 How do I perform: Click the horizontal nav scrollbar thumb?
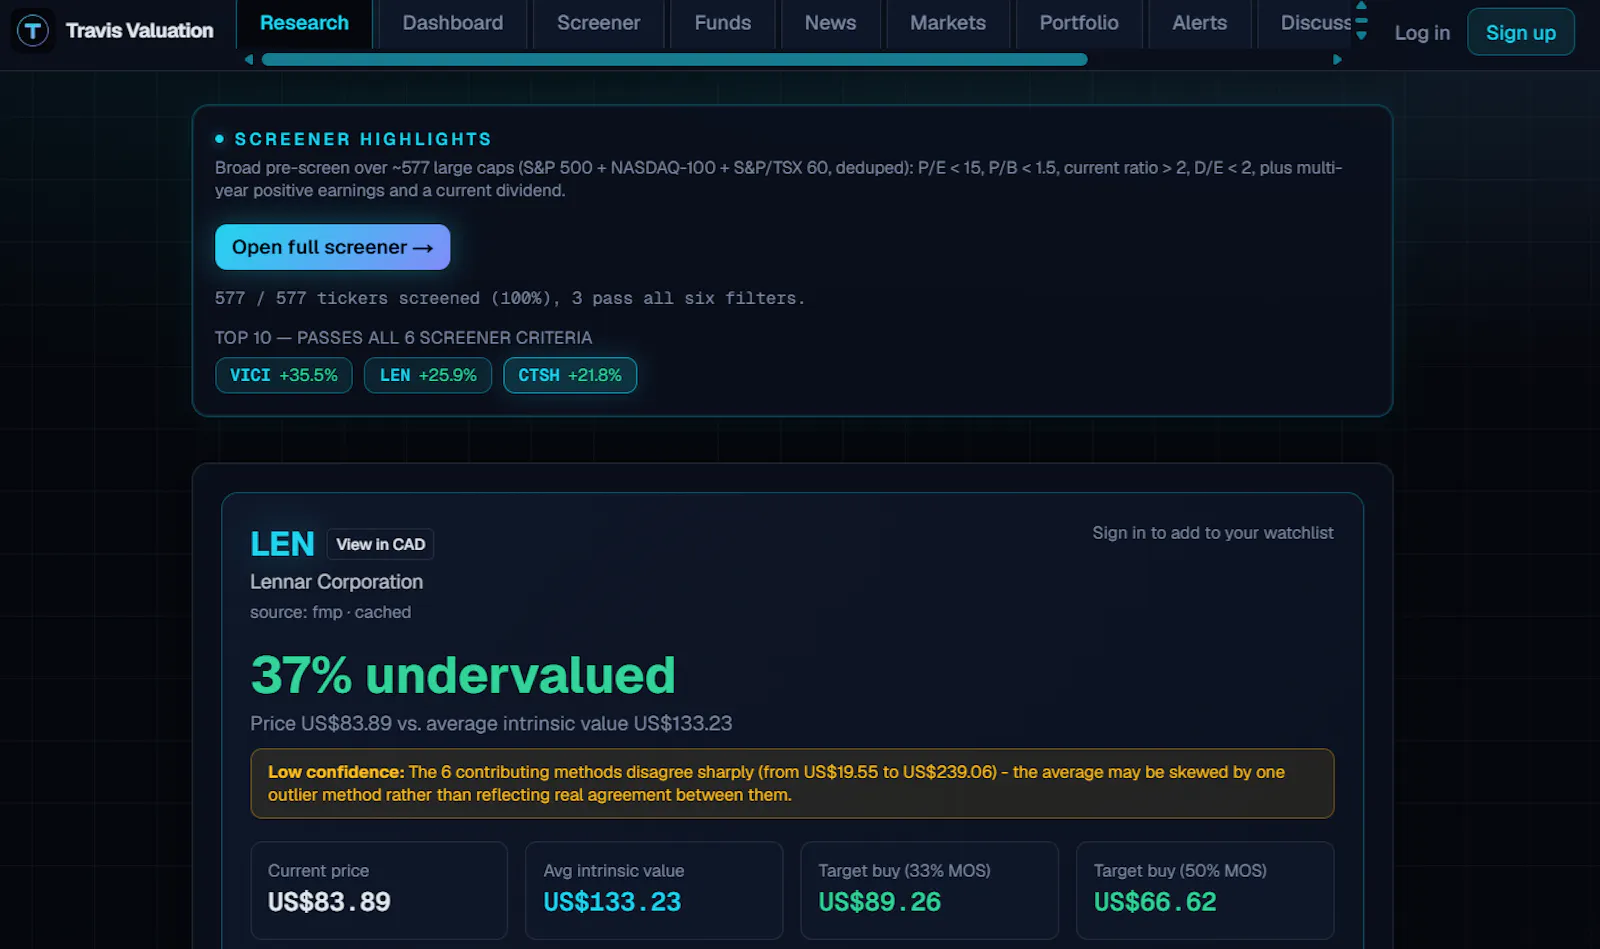(x=674, y=60)
